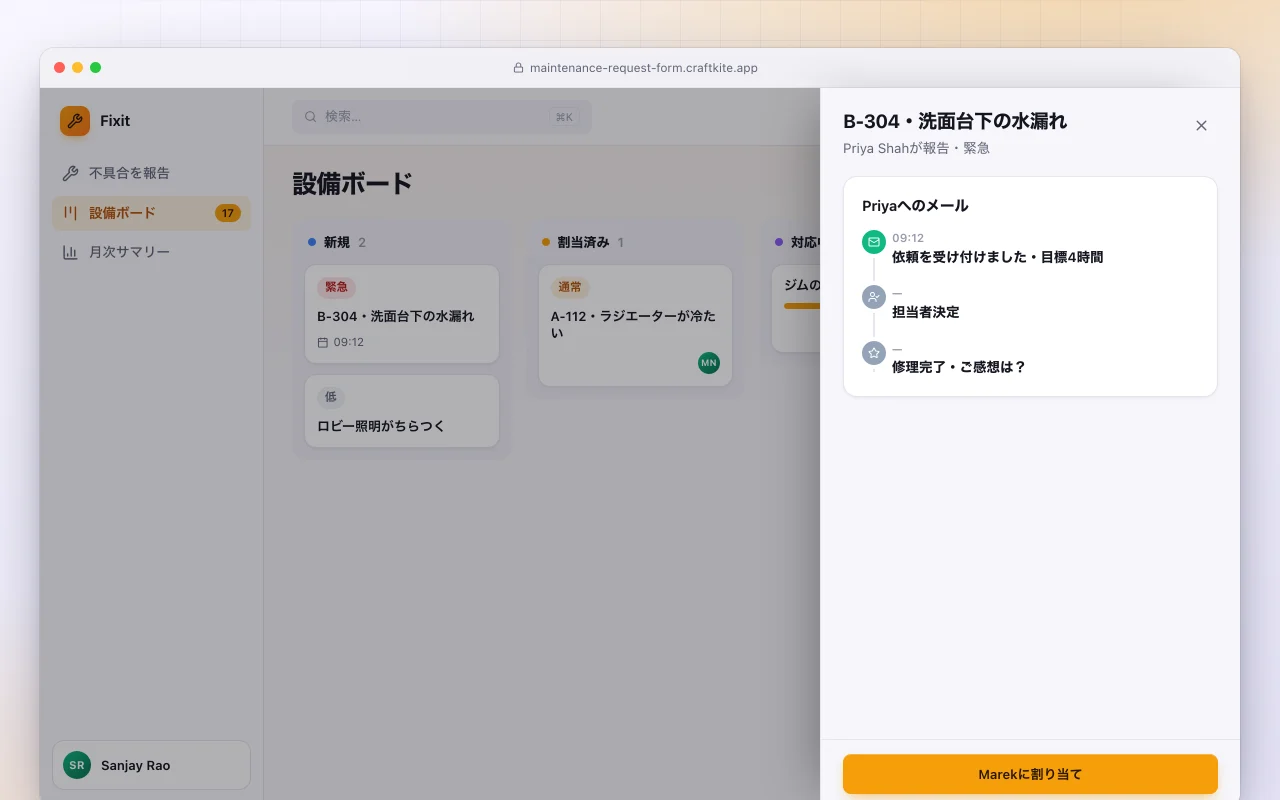The height and width of the screenshot is (800, 1280).
Task: Click the 緊急 tag on the B-304 card
Action: pyautogui.click(x=336, y=287)
